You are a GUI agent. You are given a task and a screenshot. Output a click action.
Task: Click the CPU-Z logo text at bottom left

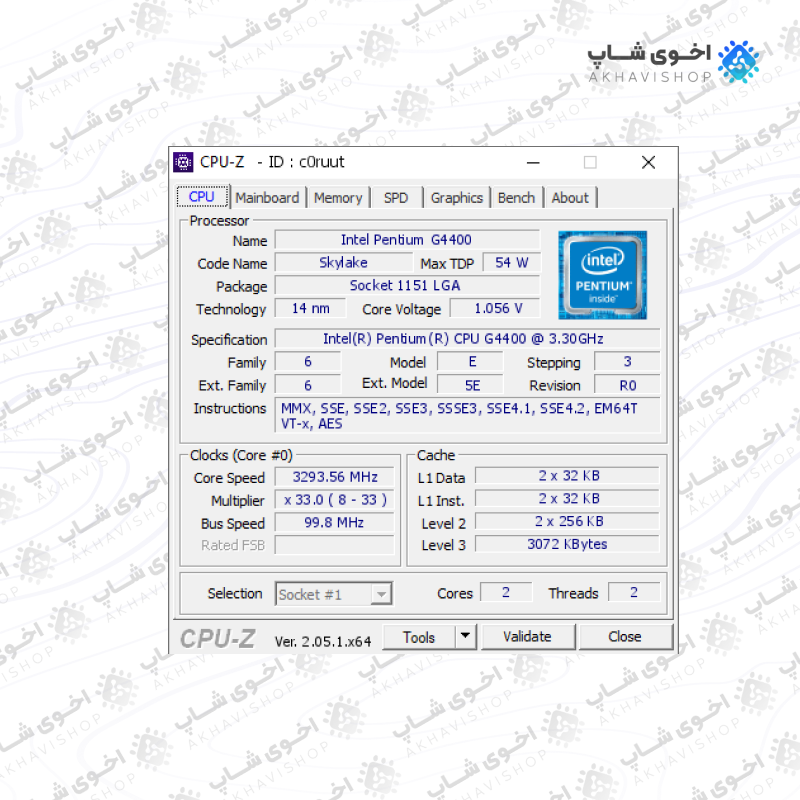point(218,639)
